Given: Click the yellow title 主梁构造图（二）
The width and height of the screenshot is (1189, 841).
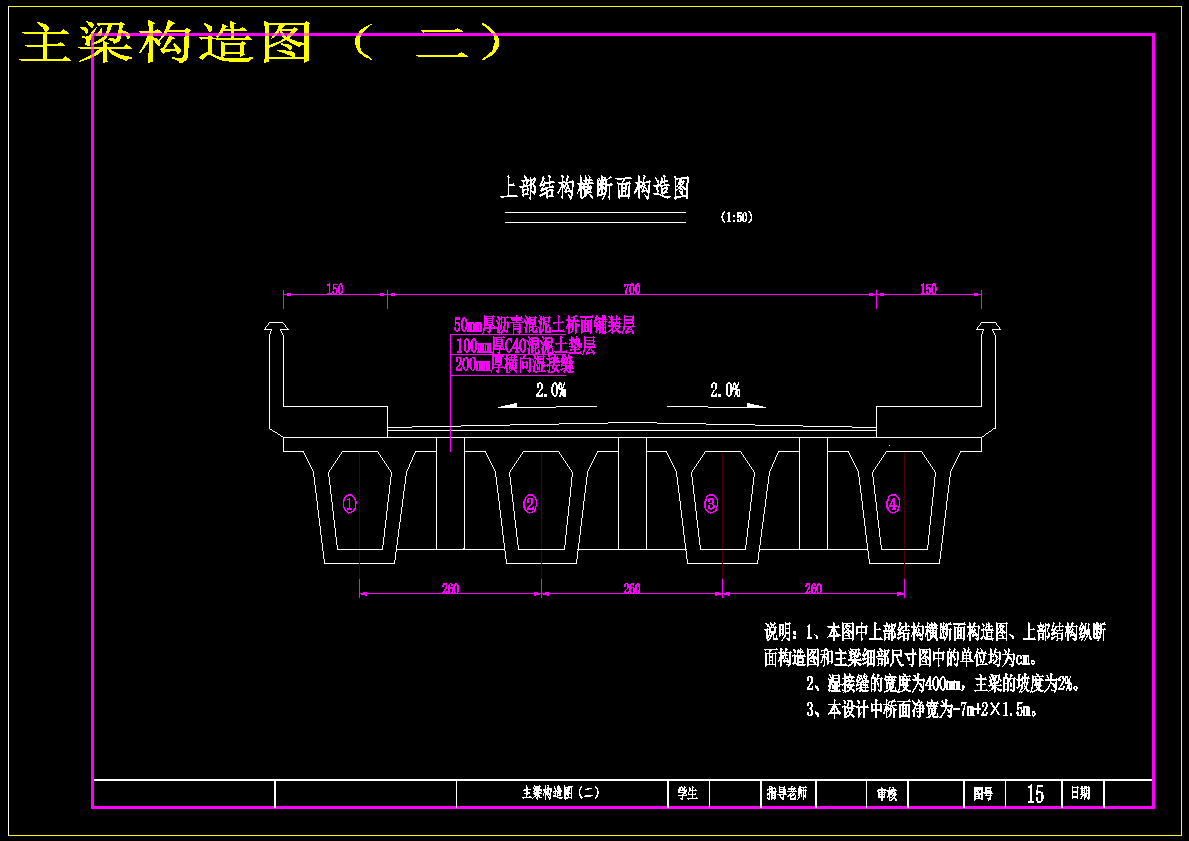Looking at the screenshot, I should click(x=261, y=42).
